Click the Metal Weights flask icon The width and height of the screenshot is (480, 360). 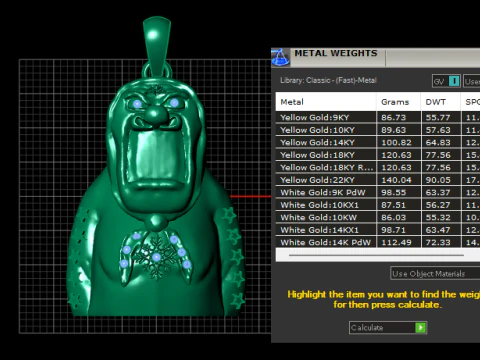click(x=280, y=57)
